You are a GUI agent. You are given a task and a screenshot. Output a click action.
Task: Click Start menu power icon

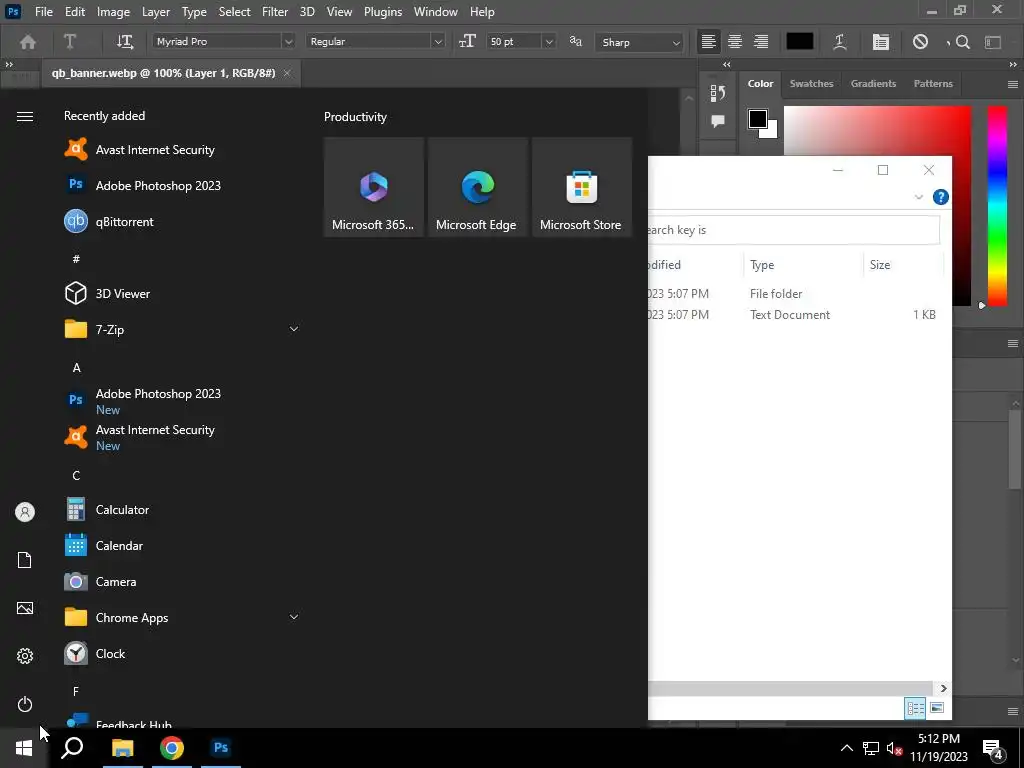point(25,704)
